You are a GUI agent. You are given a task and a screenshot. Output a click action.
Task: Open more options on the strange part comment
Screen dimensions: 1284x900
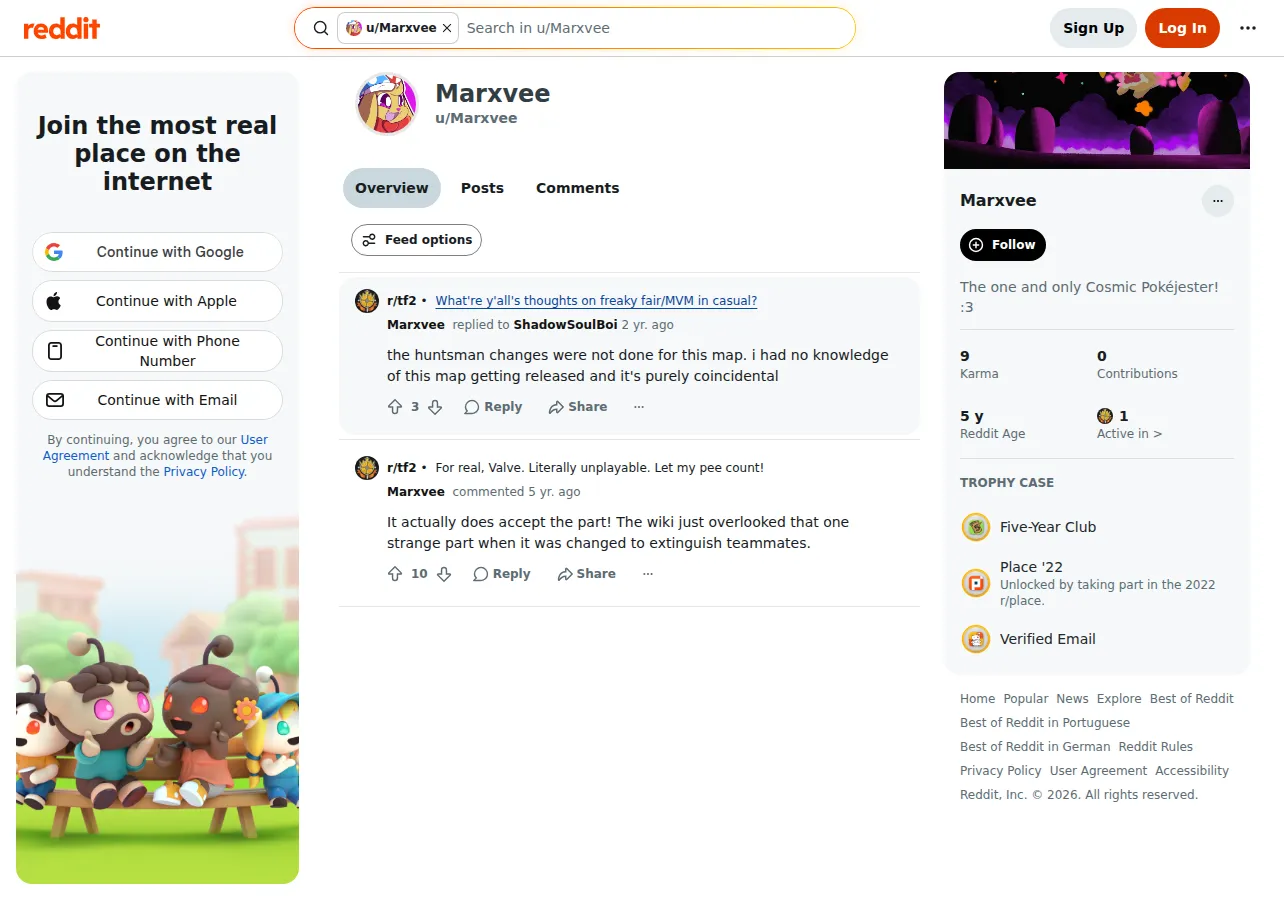(x=648, y=574)
